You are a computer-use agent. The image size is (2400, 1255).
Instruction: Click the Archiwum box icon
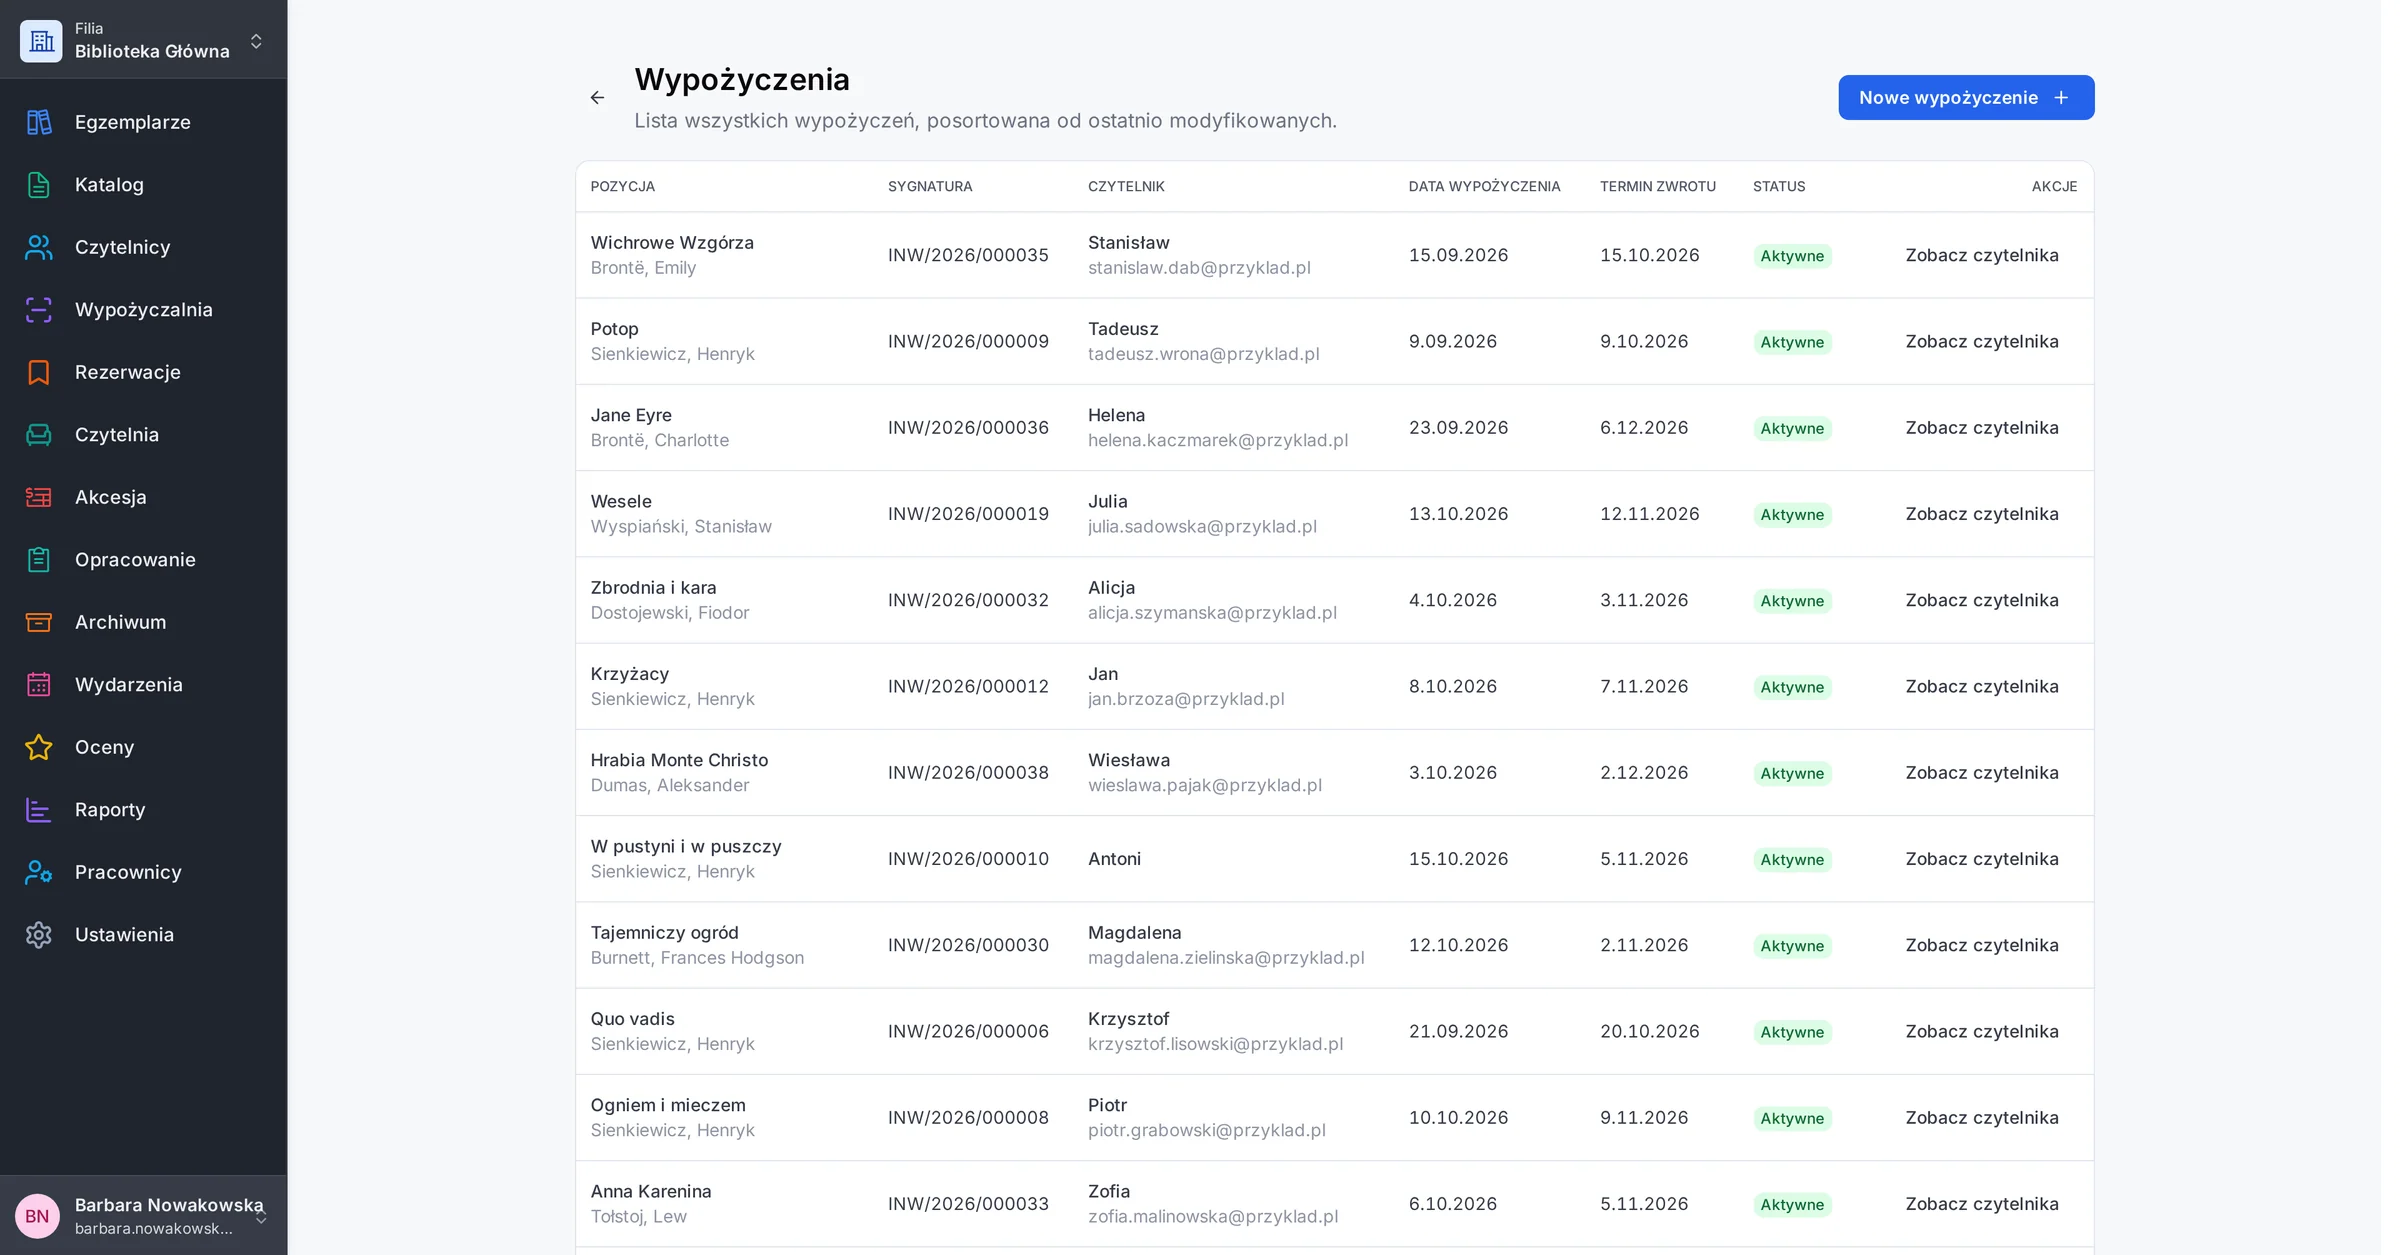[x=38, y=622]
